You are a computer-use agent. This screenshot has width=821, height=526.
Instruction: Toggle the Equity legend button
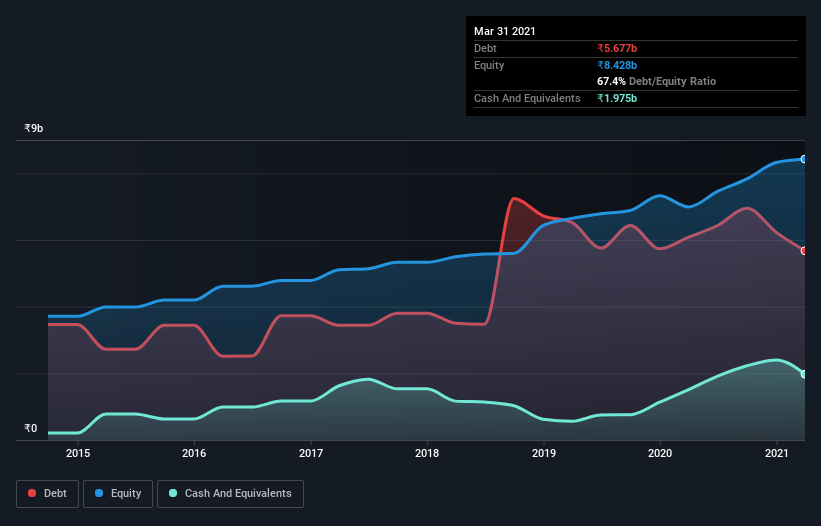118,494
